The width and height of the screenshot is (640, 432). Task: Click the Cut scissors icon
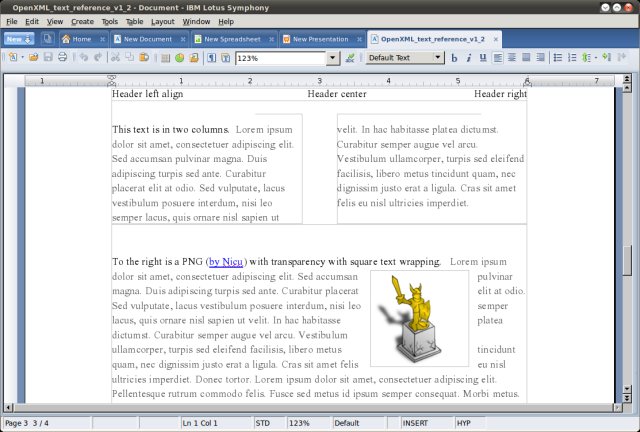(116, 58)
